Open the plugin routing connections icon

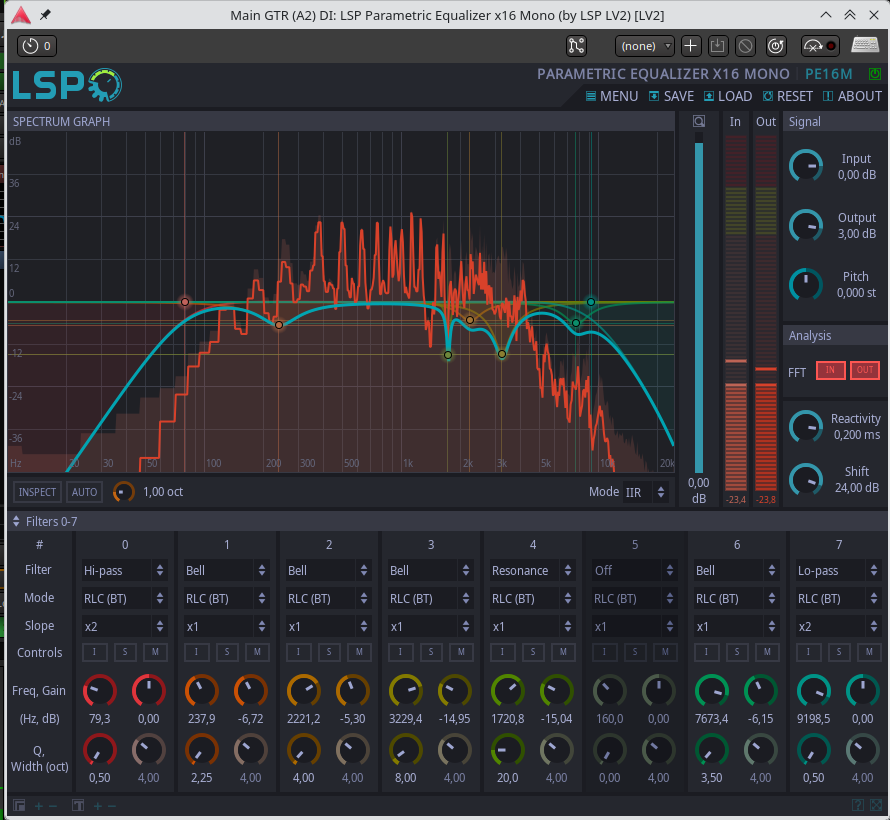[x=576, y=46]
